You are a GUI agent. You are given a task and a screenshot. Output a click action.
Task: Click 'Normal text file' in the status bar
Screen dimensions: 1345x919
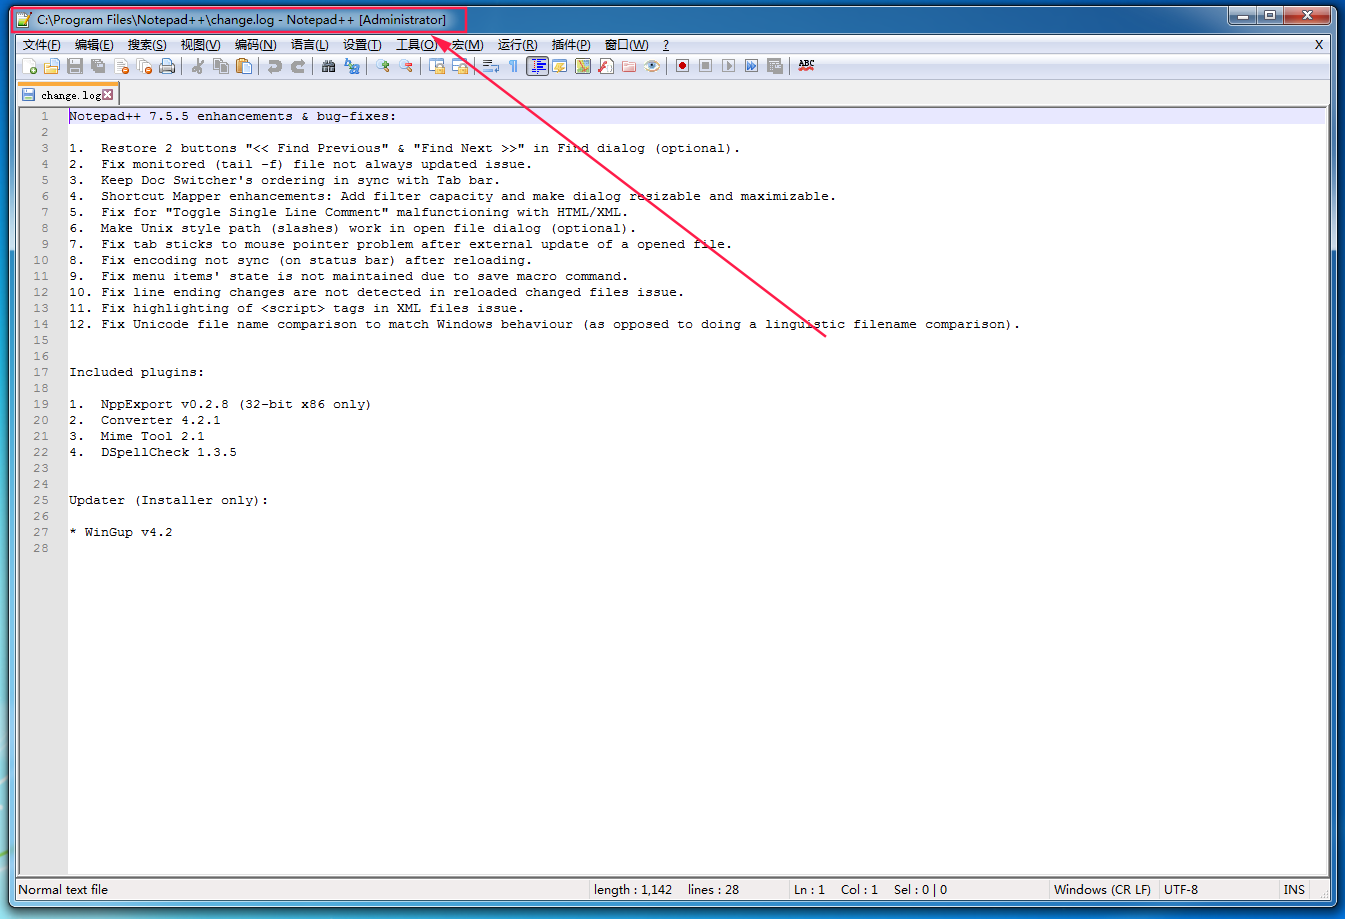click(63, 889)
